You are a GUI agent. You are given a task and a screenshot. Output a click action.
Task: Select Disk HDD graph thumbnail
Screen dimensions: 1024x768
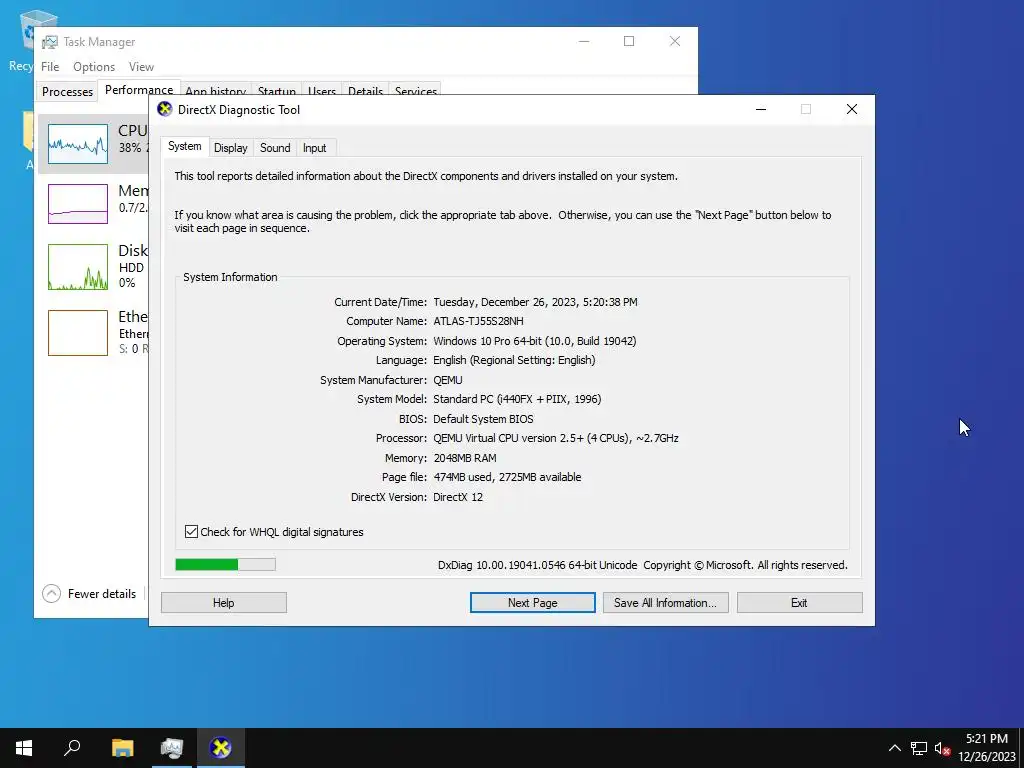tap(78, 267)
